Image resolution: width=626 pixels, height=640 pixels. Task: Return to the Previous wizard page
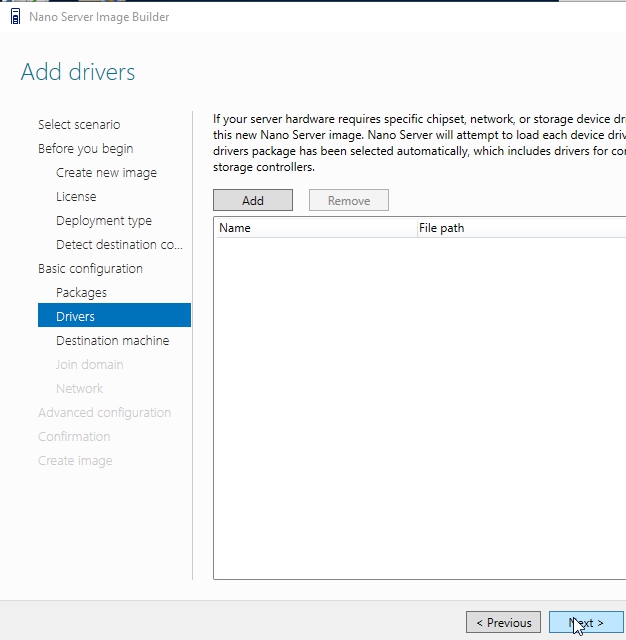point(503,623)
